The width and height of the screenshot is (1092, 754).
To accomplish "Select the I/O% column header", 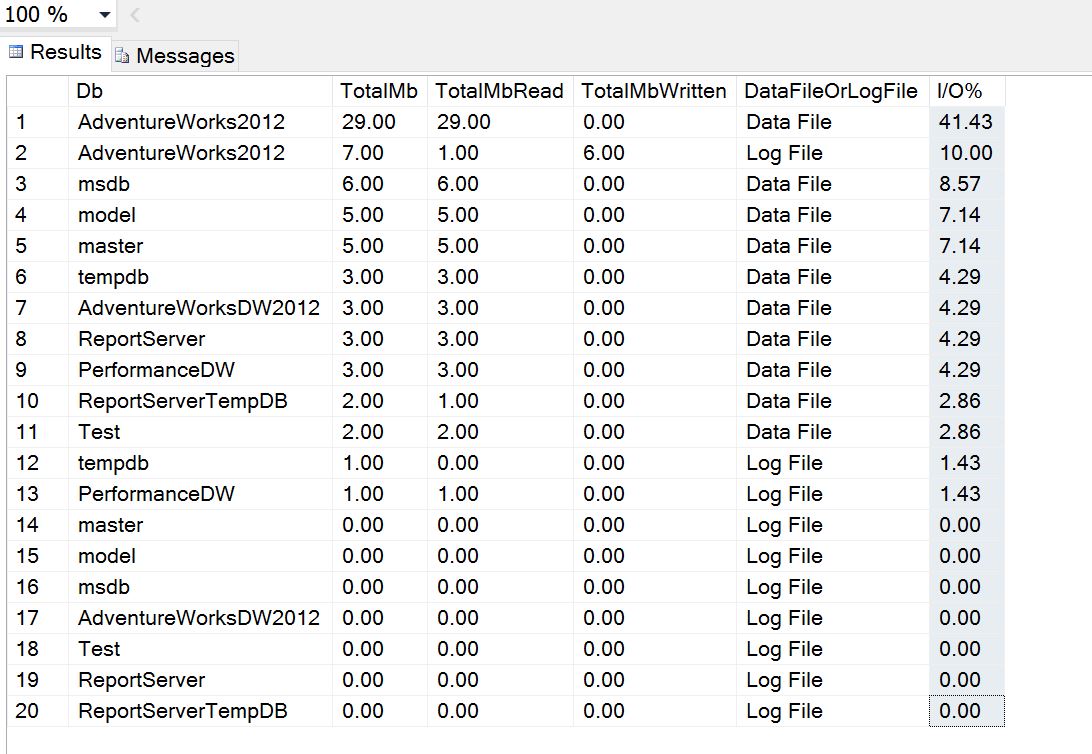I will (x=967, y=91).
